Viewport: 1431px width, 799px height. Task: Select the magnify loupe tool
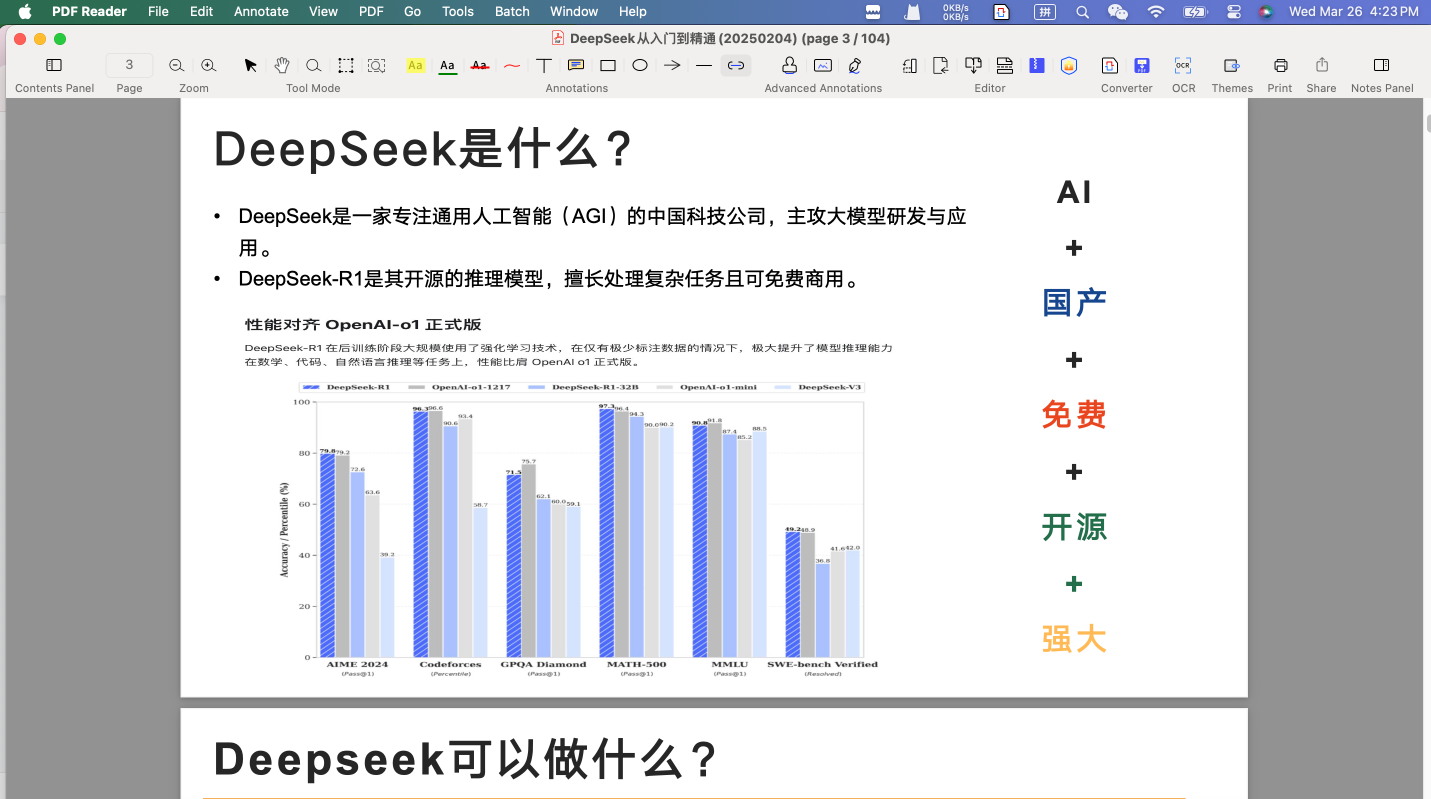click(x=313, y=65)
